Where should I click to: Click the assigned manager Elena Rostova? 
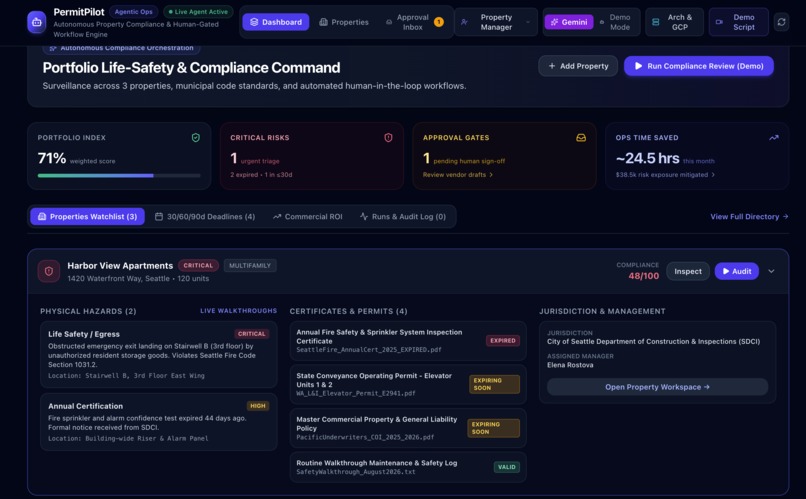[570, 365]
